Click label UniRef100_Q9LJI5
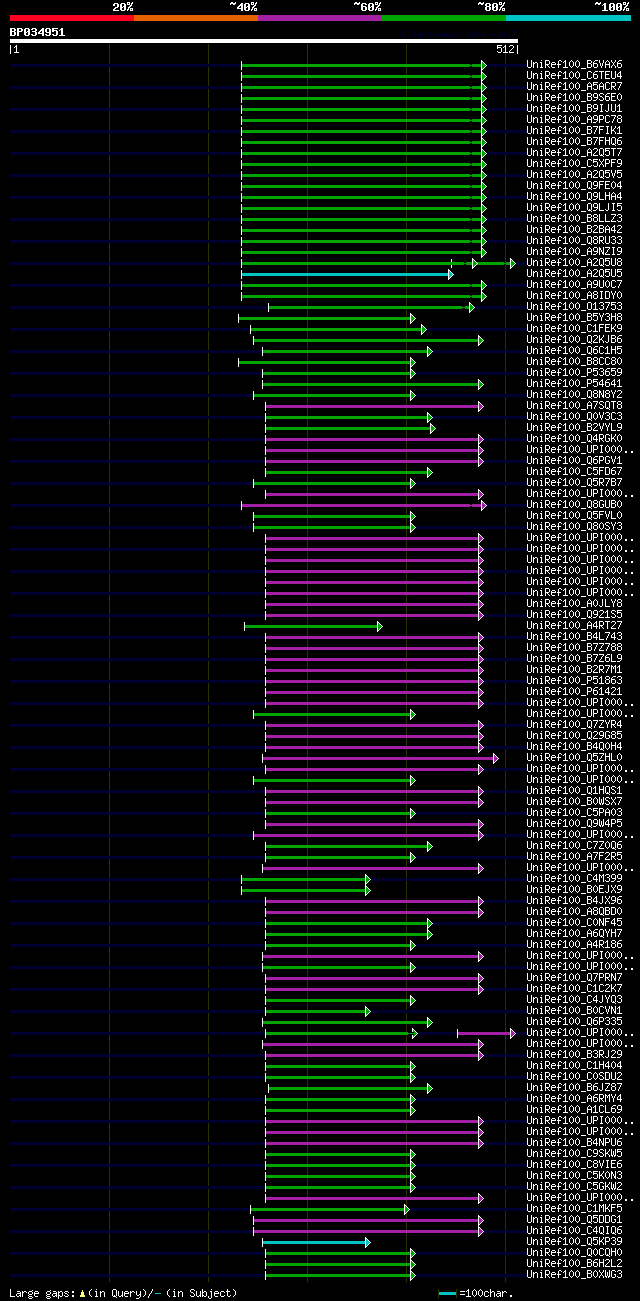Screen dimensions: 640x1301 574,208
